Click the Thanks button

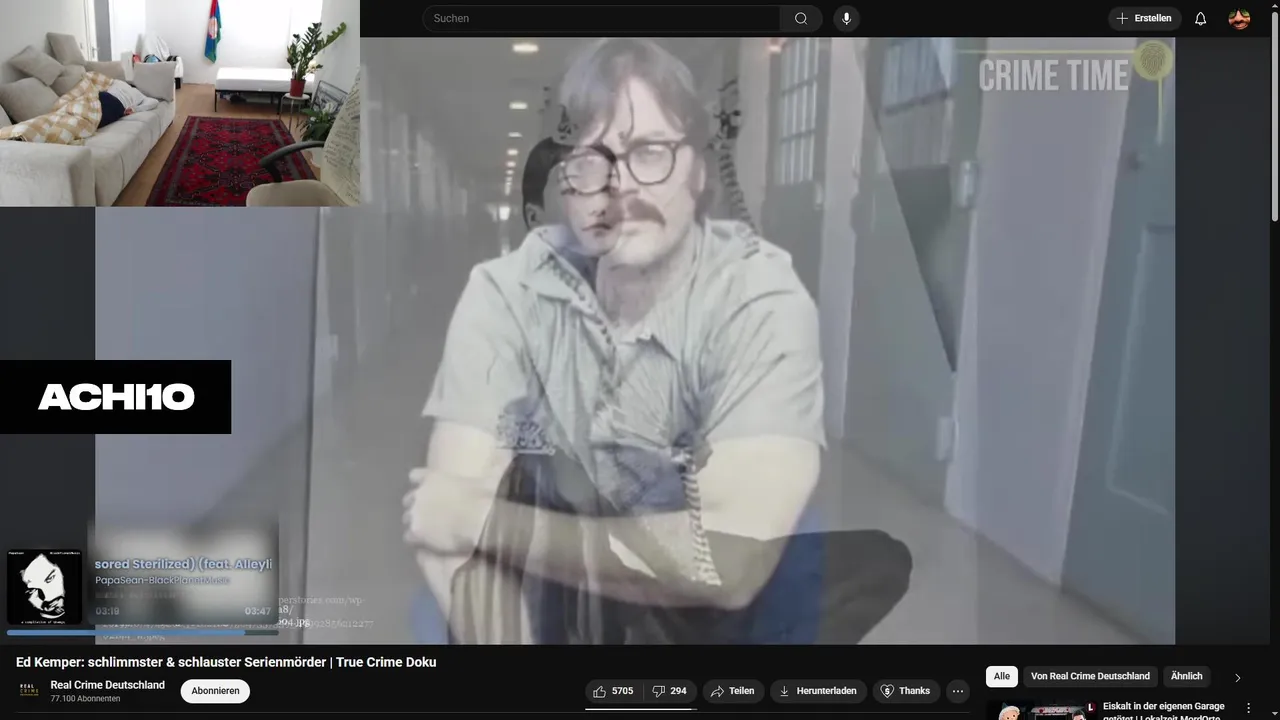pyautogui.click(x=905, y=691)
